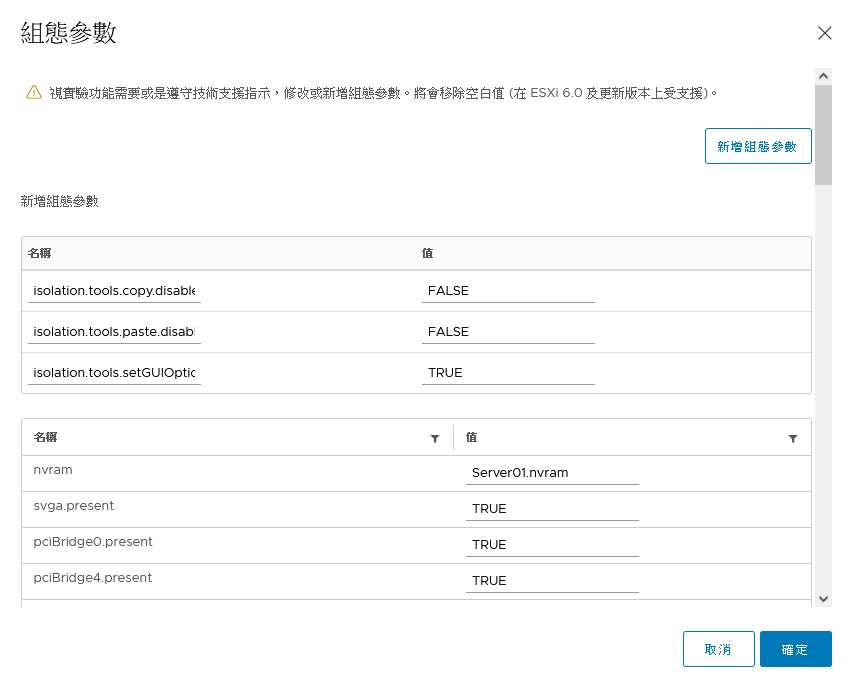Click the yellow warning triangle icon
The image size is (846, 680).
click(33, 92)
